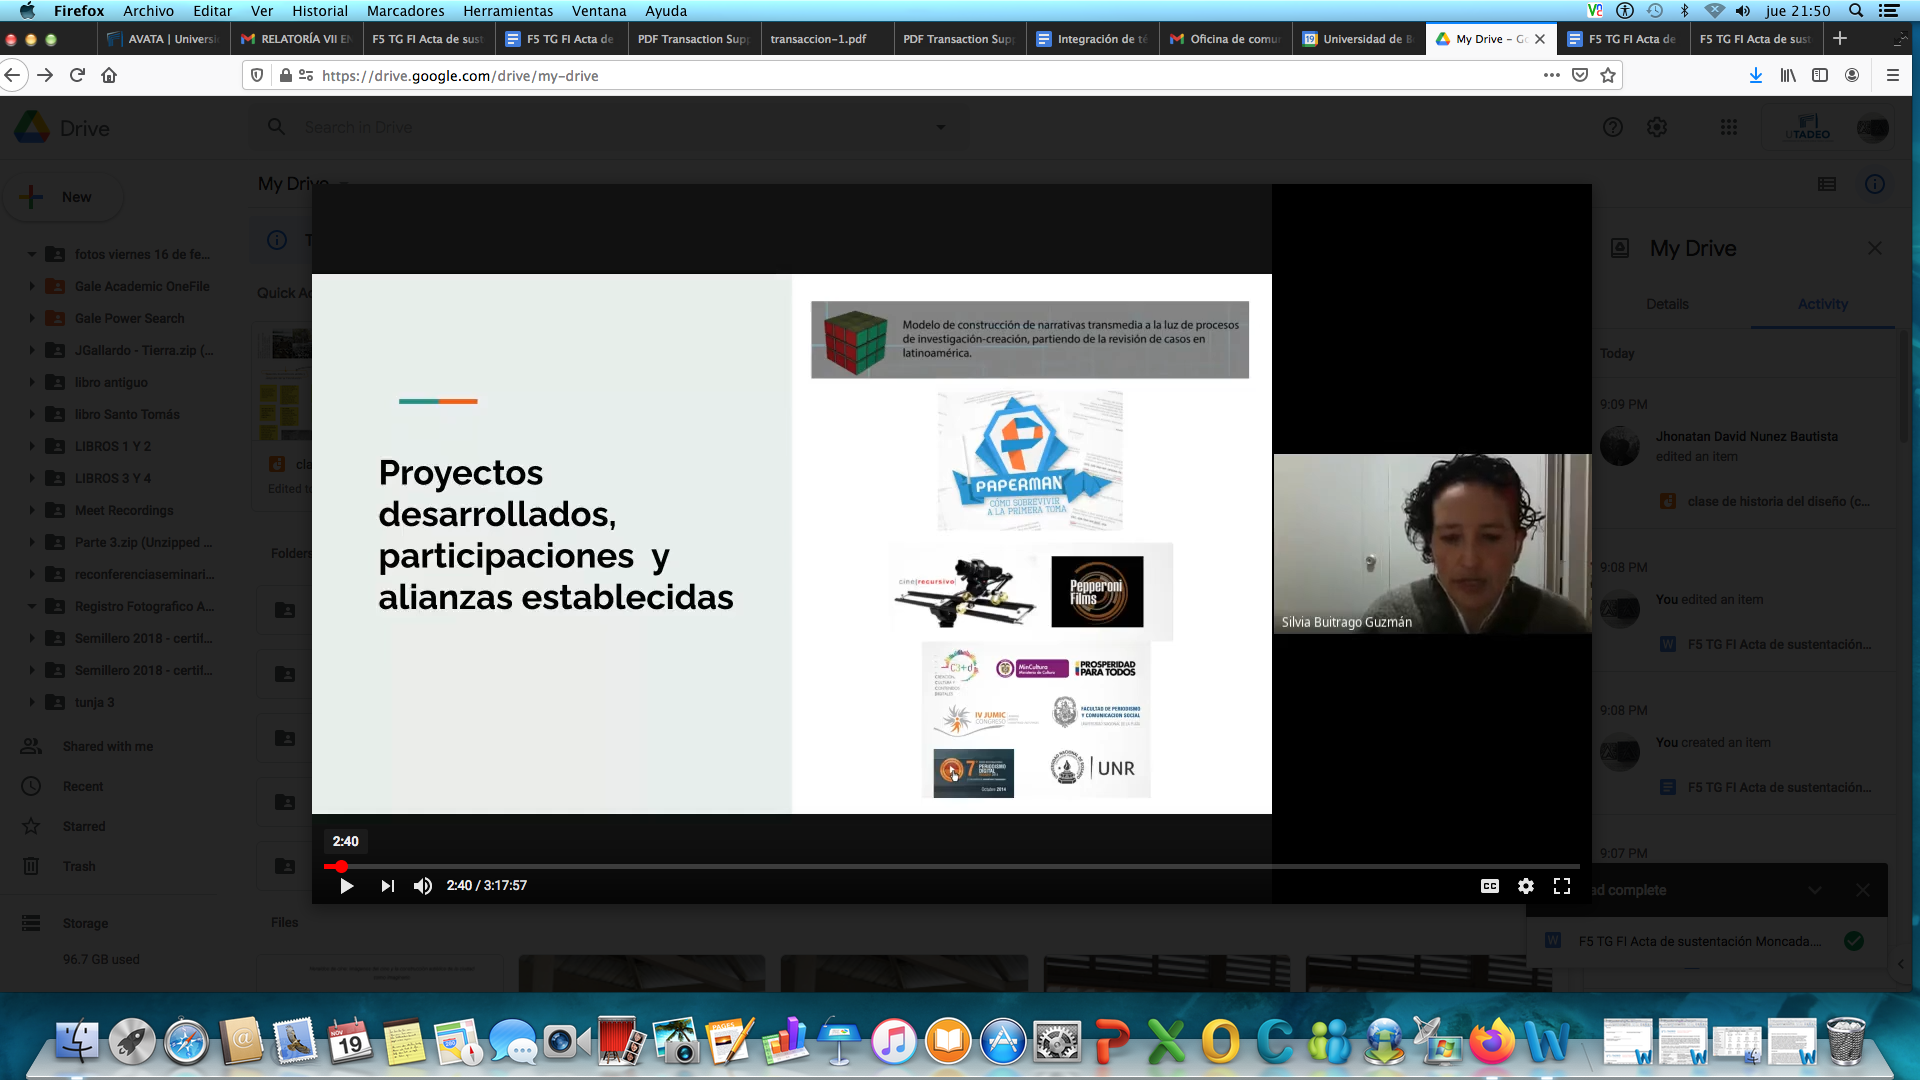Click the New button
Image resolution: width=1920 pixels, height=1080 pixels.
tap(64, 197)
